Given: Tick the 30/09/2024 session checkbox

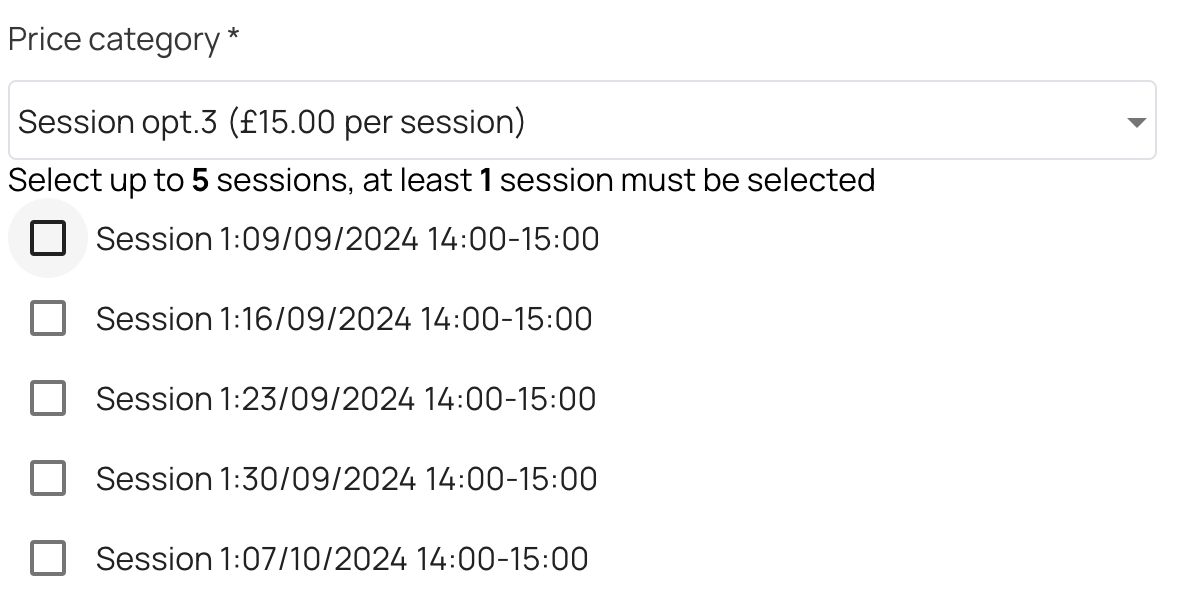Looking at the screenshot, I should pos(48,479).
